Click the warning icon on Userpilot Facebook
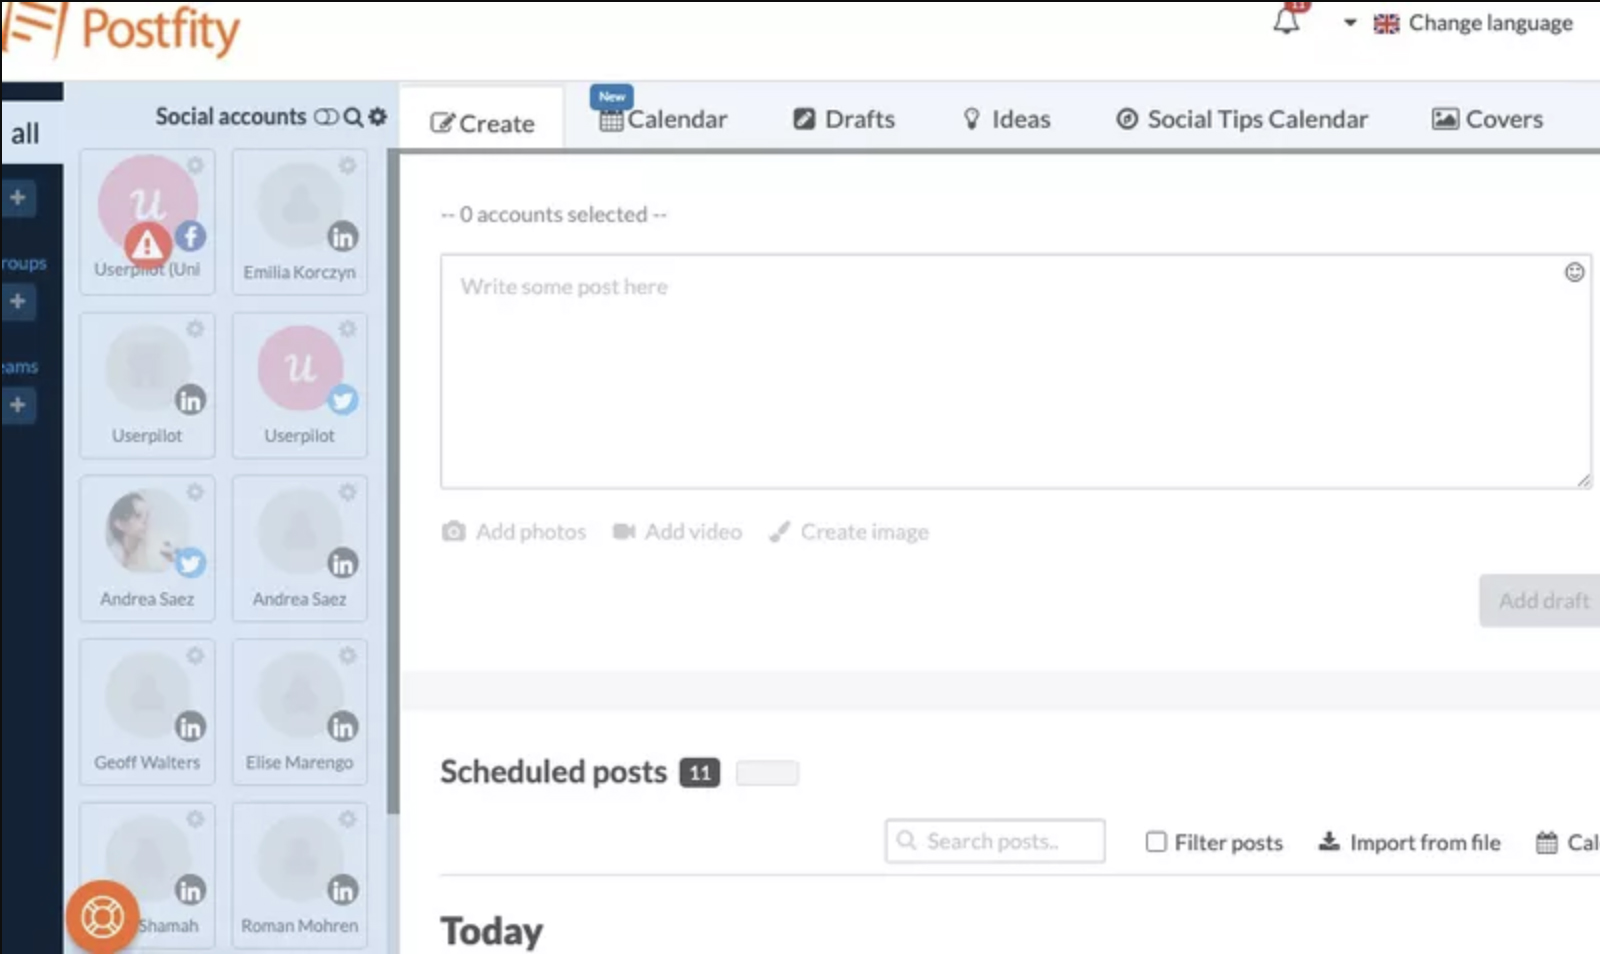Image resolution: width=1600 pixels, height=954 pixels. (x=147, y=243)
